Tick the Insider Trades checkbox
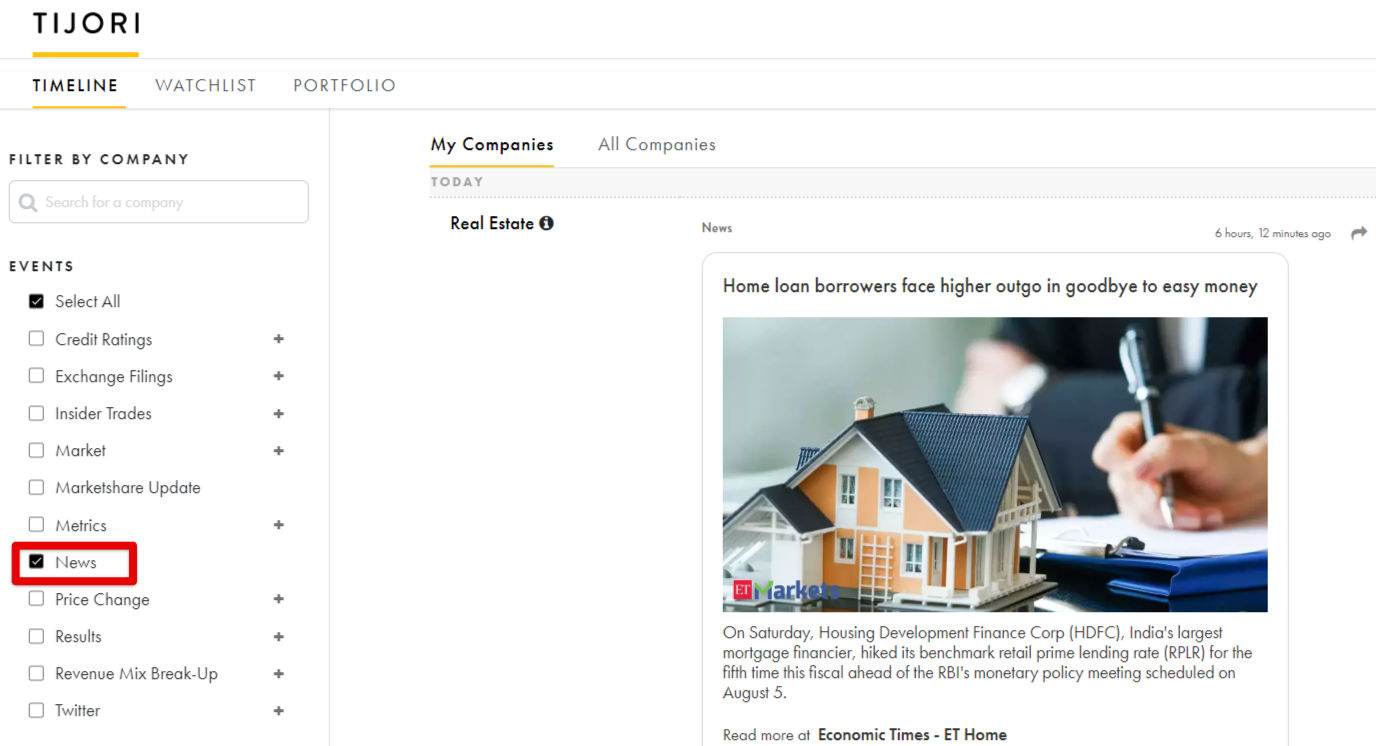The height and width of the screenshot is (746, 1376). click(37, 413)
